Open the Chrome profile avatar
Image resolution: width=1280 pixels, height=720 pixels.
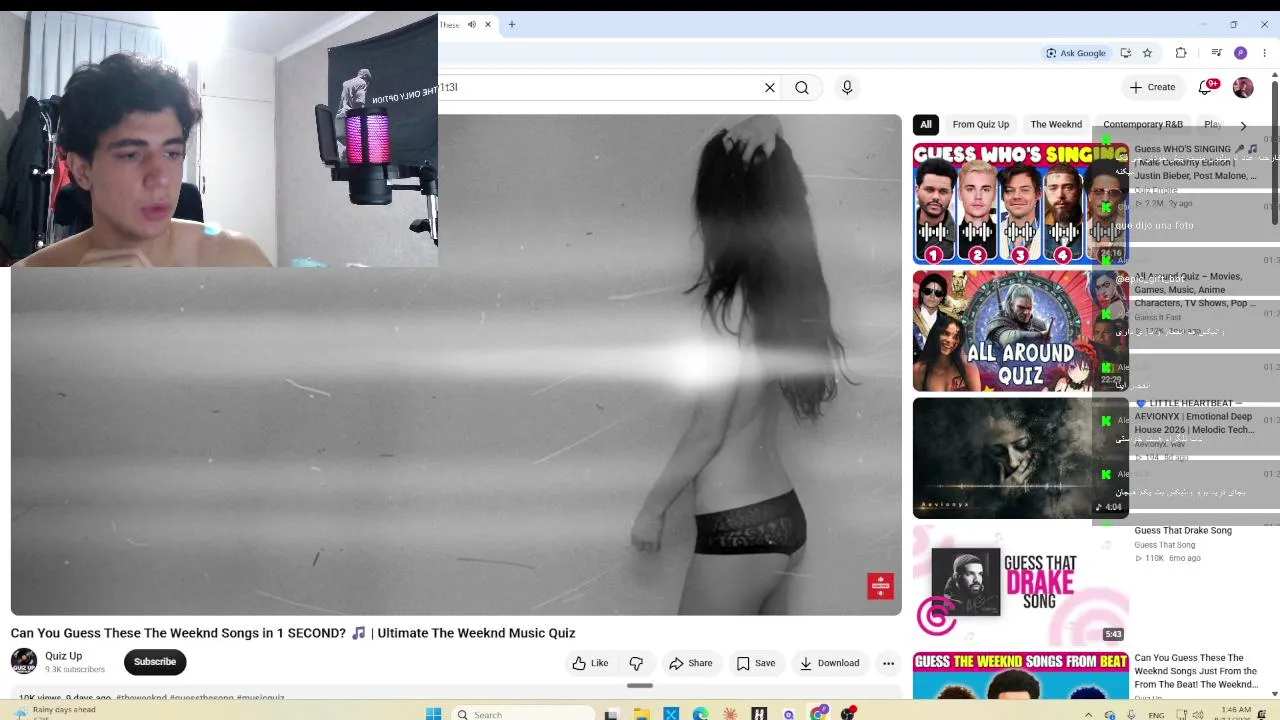coord(1240,53)
